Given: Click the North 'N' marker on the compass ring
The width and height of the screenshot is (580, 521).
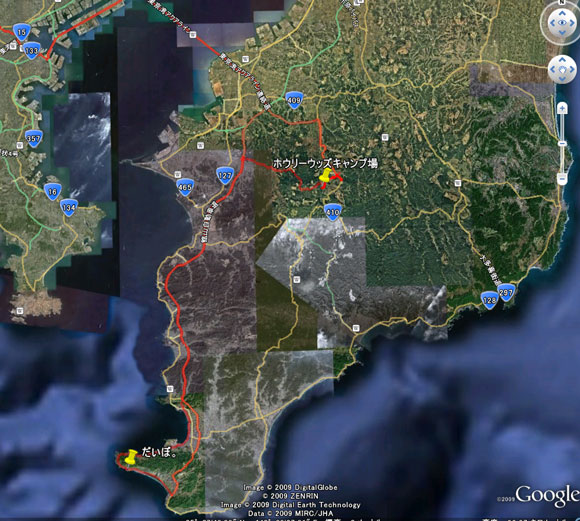Looking at the screenshot, I should tap(562, 1).
